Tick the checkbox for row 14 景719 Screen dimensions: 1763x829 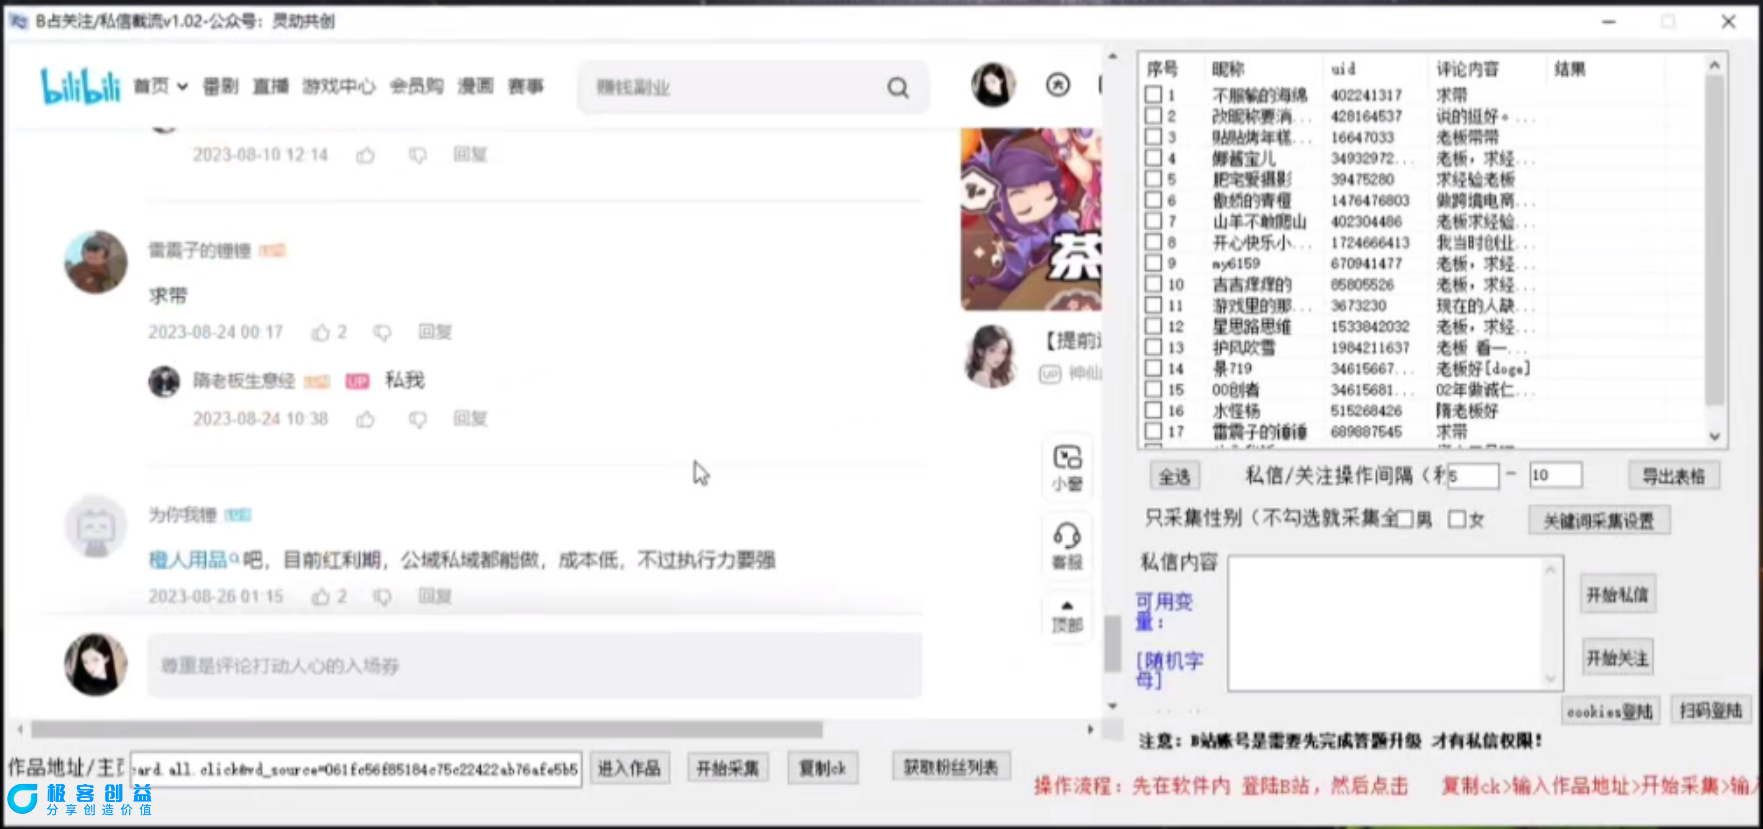point(1153,368)
